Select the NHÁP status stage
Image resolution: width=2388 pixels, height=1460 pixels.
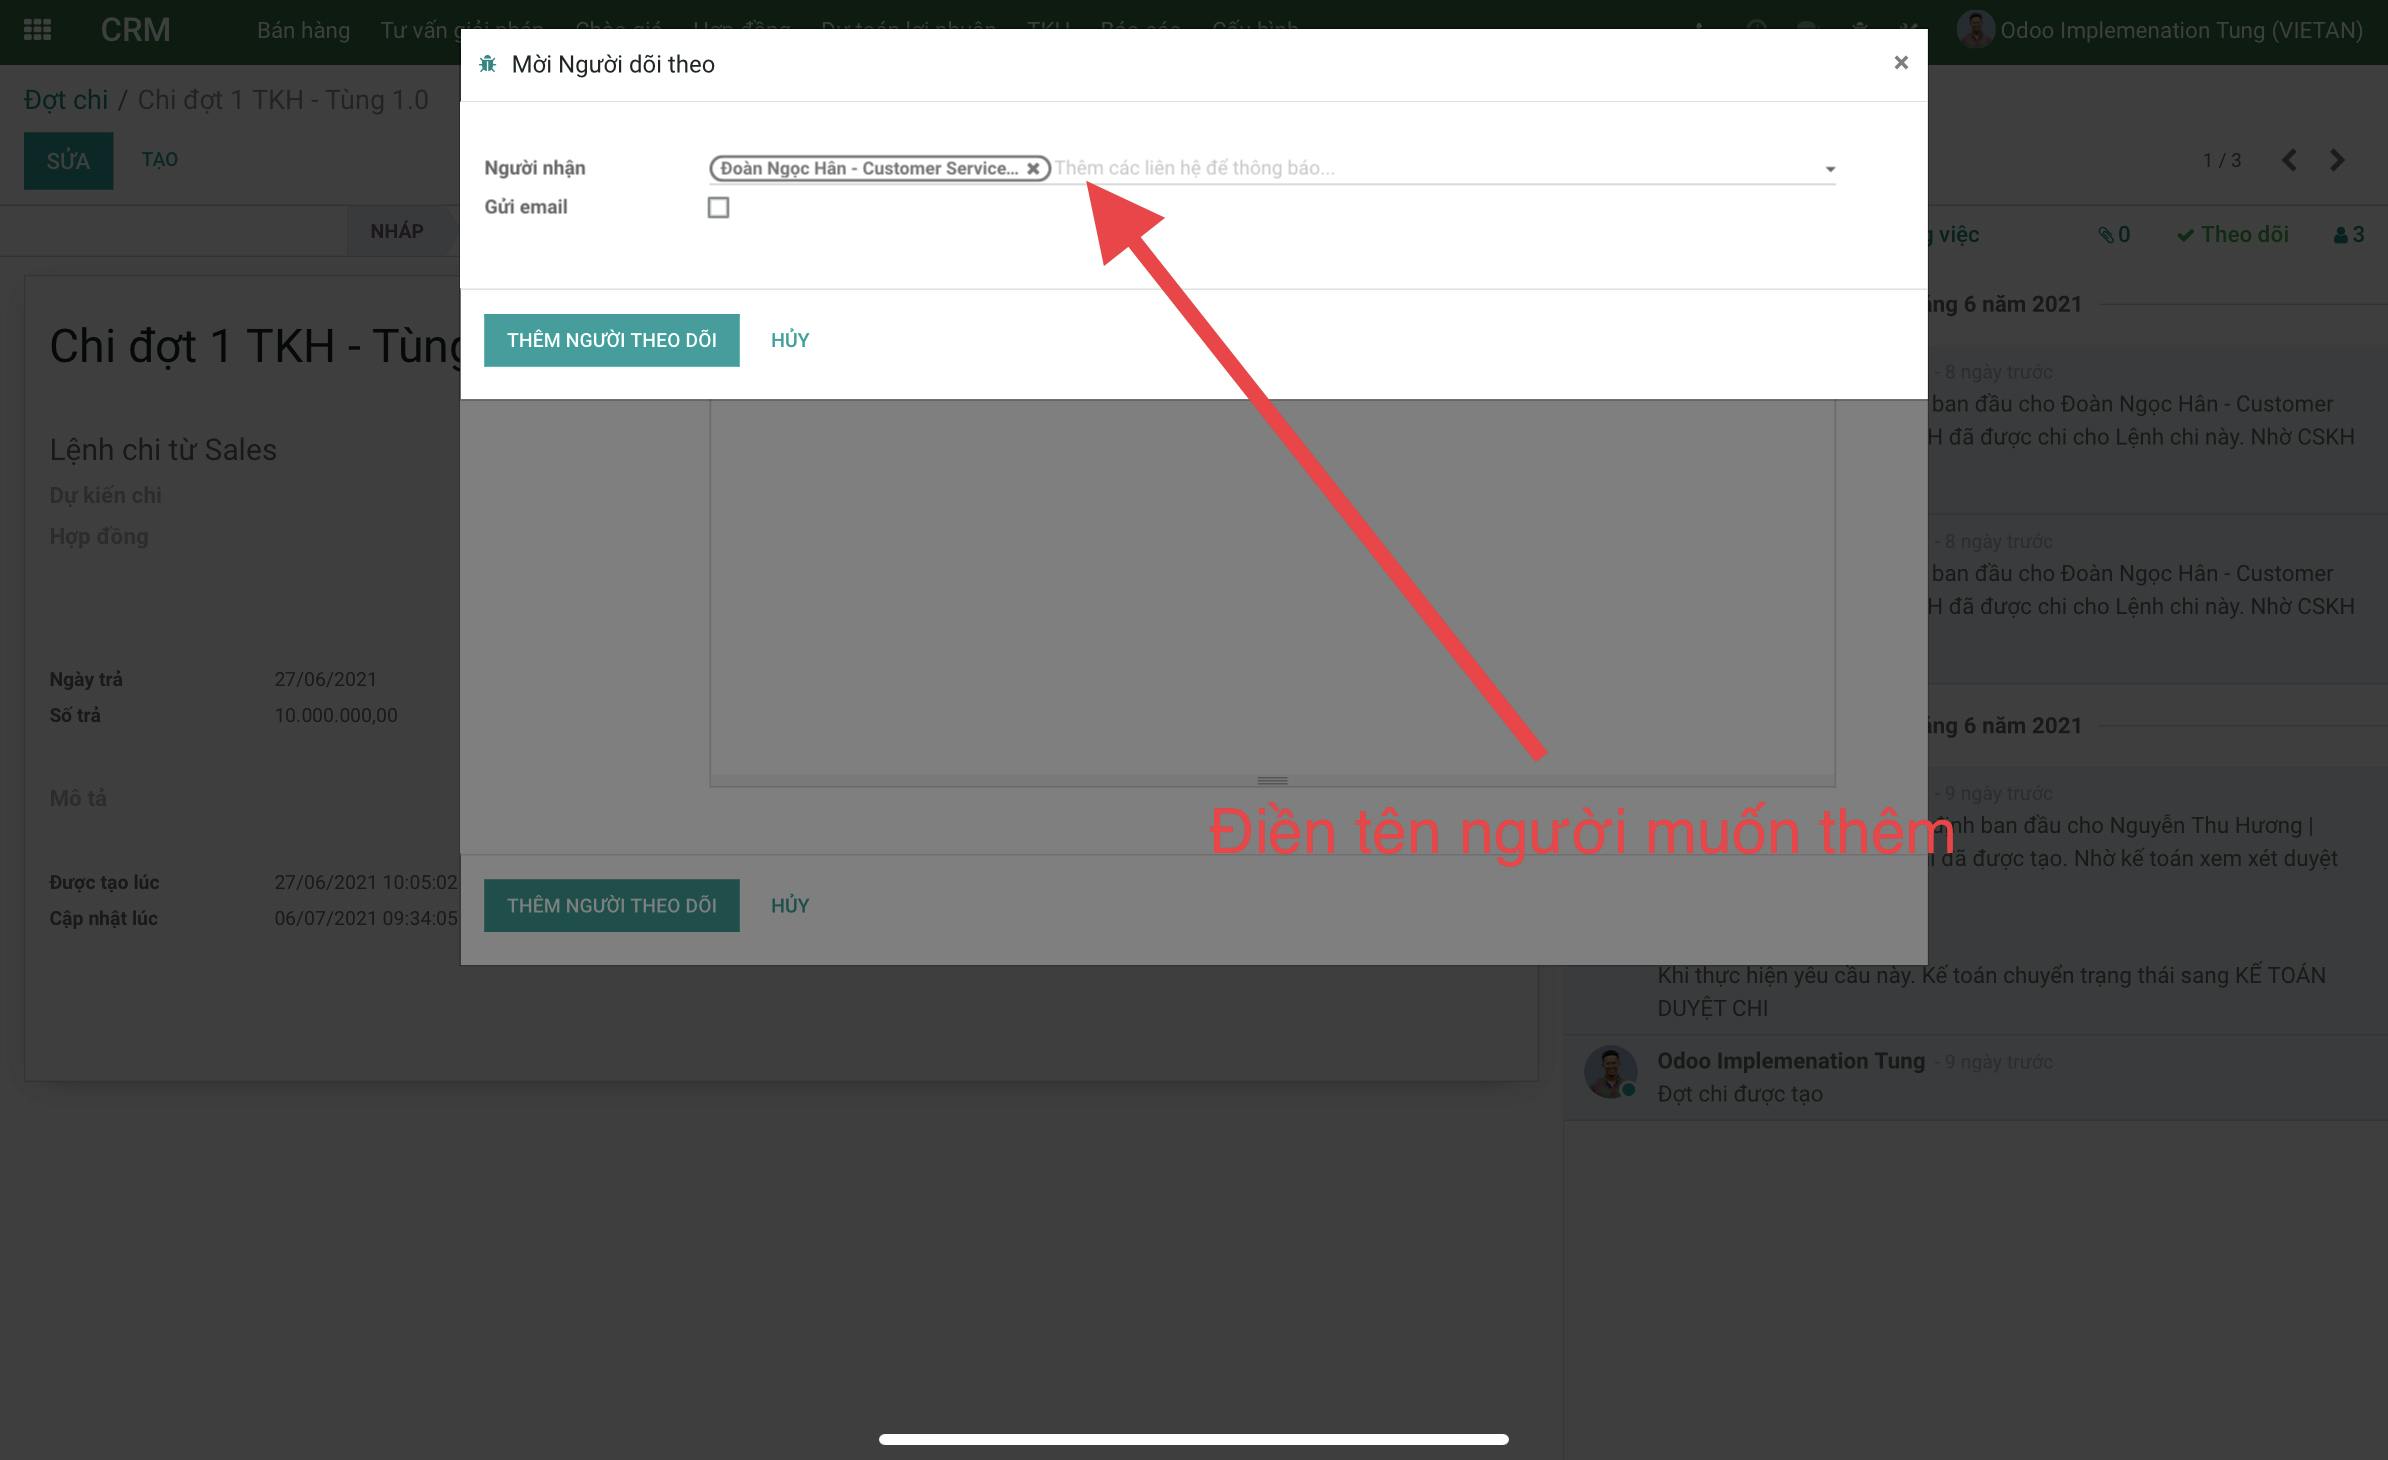pyautogui.click(x=397, y=231)
